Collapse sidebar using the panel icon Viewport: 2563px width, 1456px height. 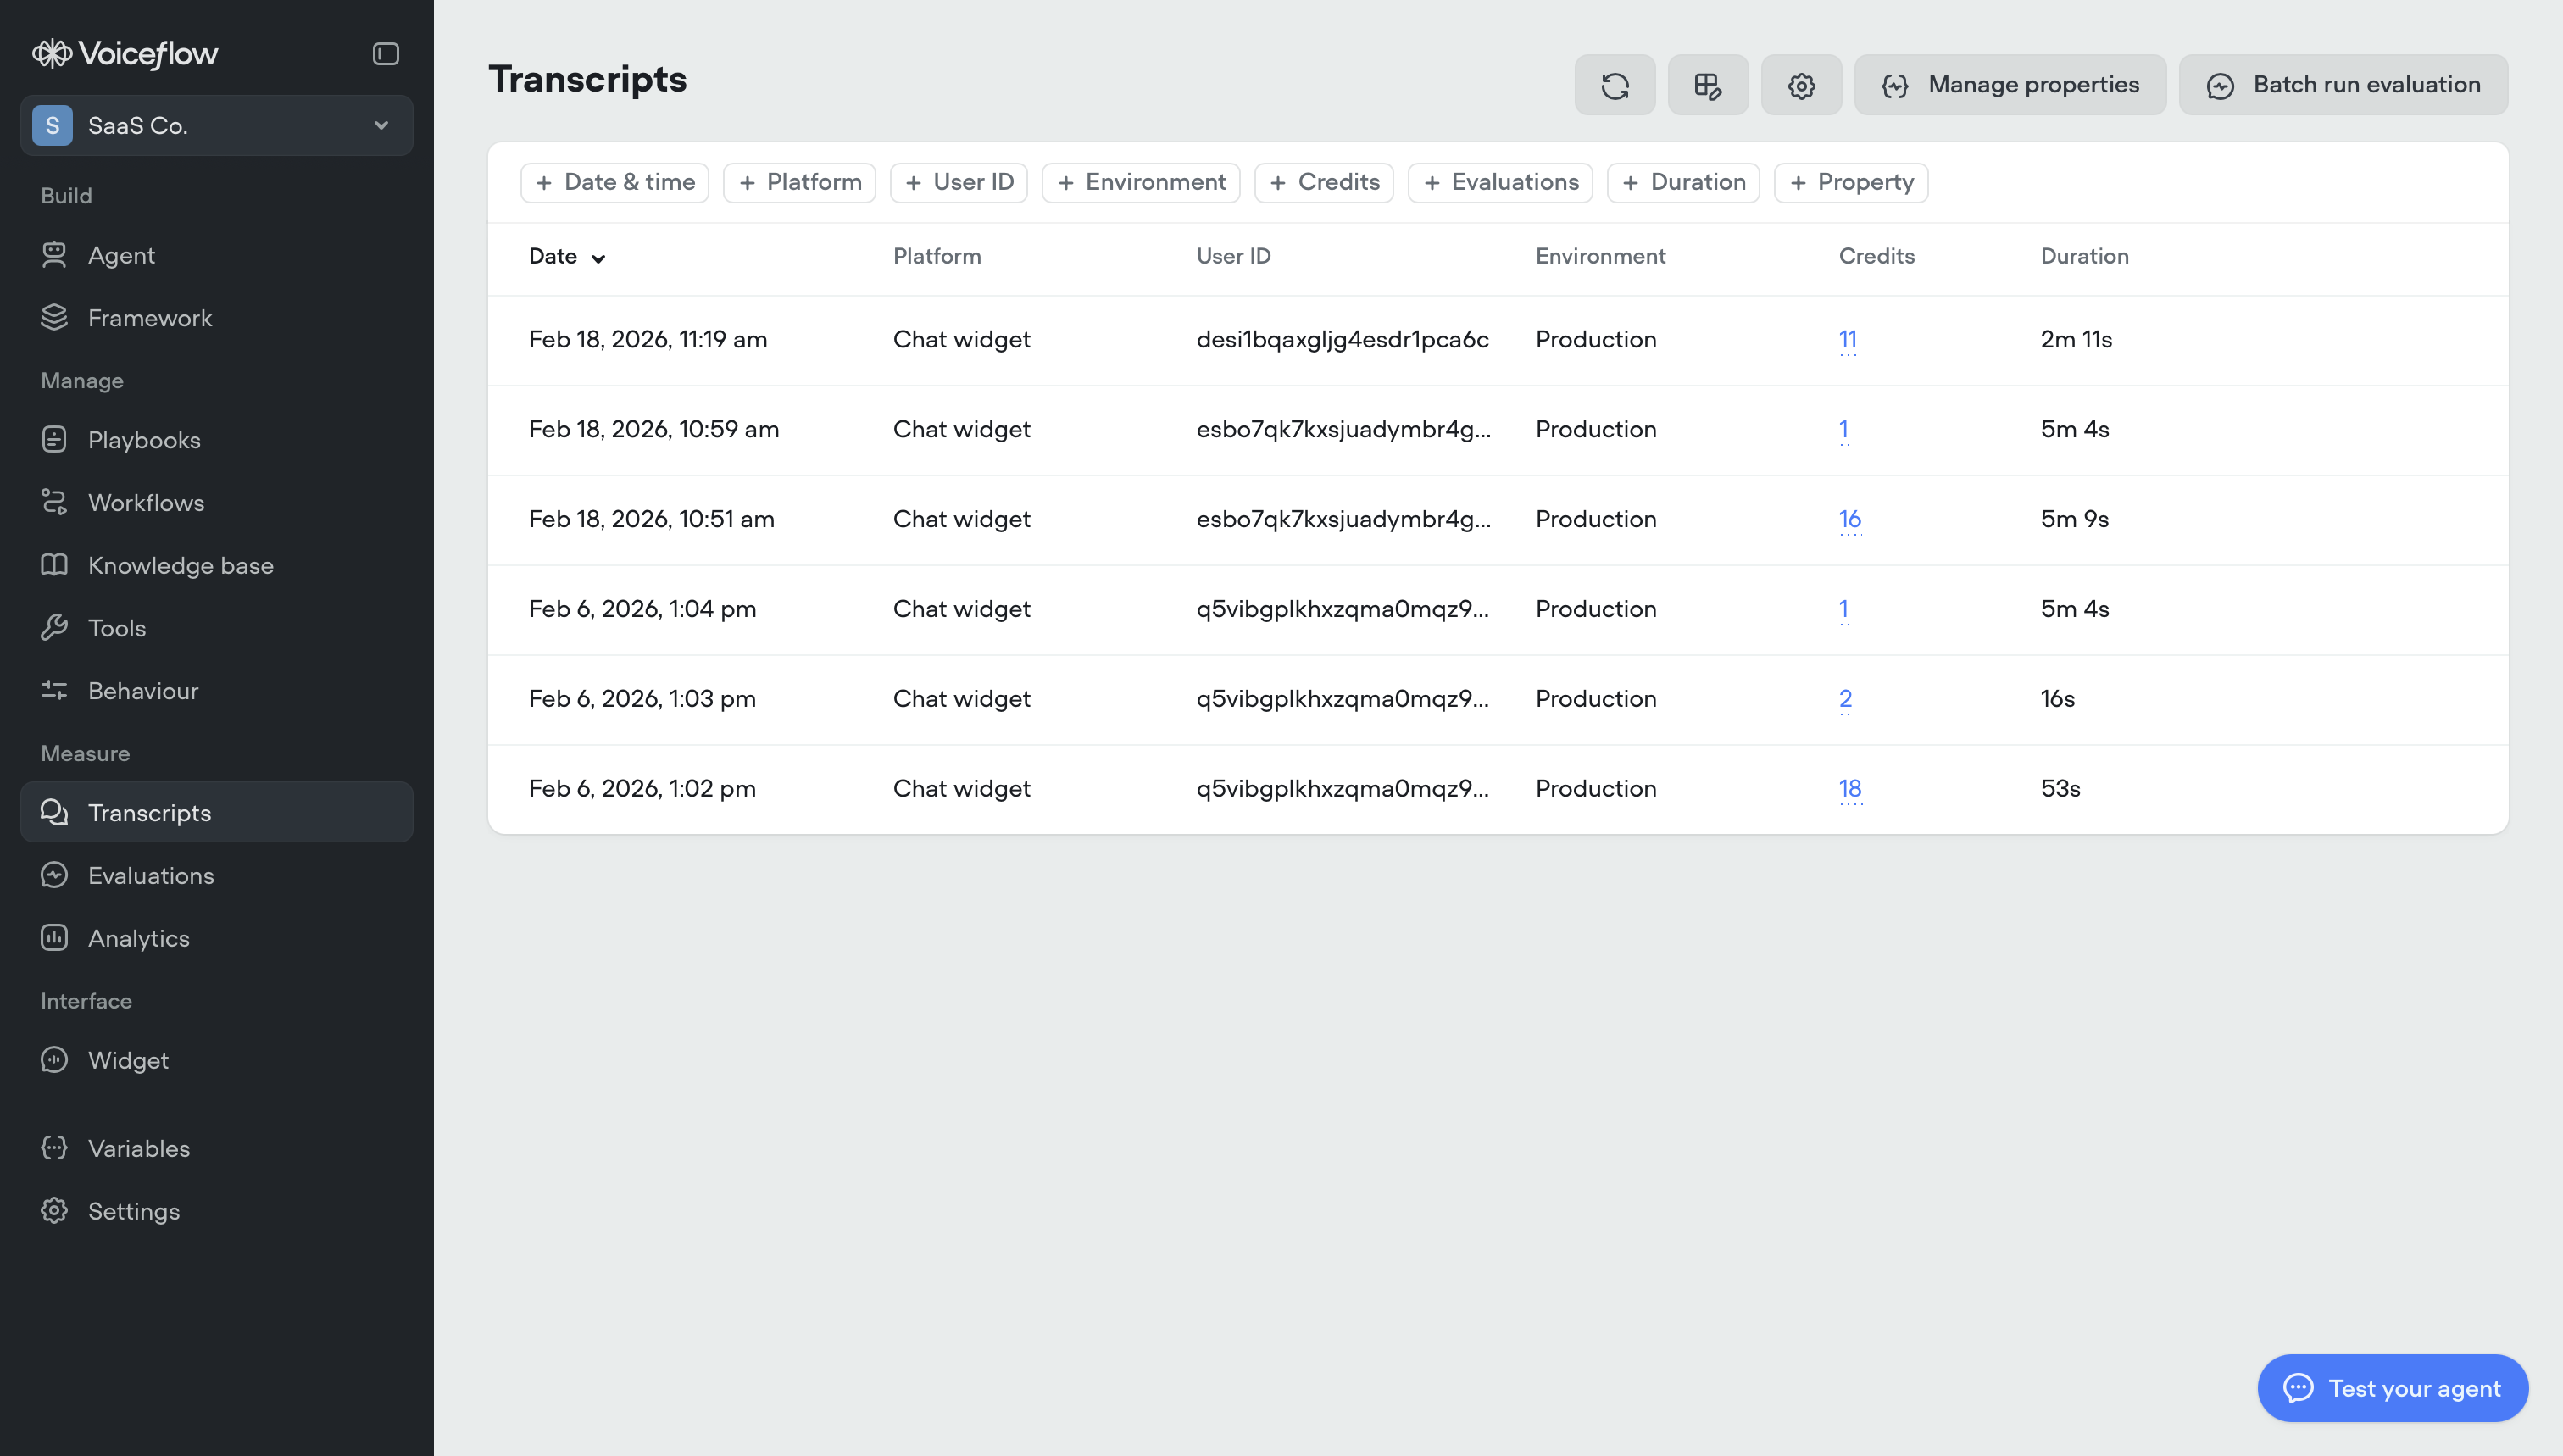pos(386,53)
